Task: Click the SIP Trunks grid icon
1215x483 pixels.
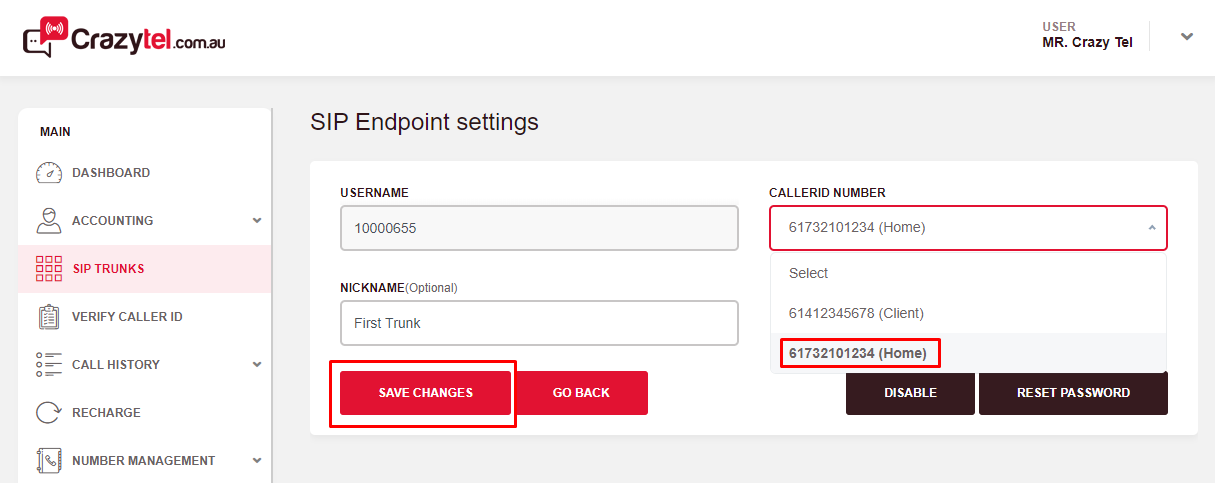Action: click(x=49, y=269)
